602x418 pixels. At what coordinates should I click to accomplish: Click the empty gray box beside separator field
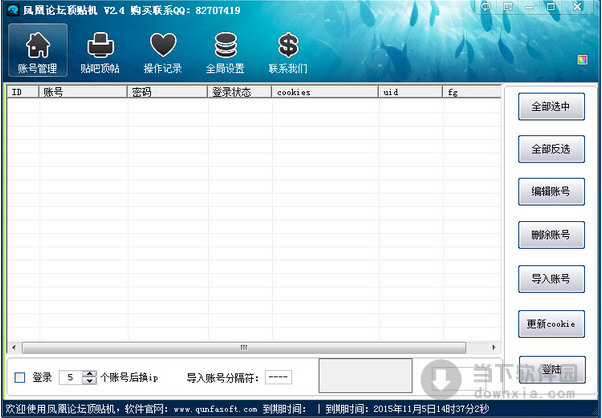[366, 375]
